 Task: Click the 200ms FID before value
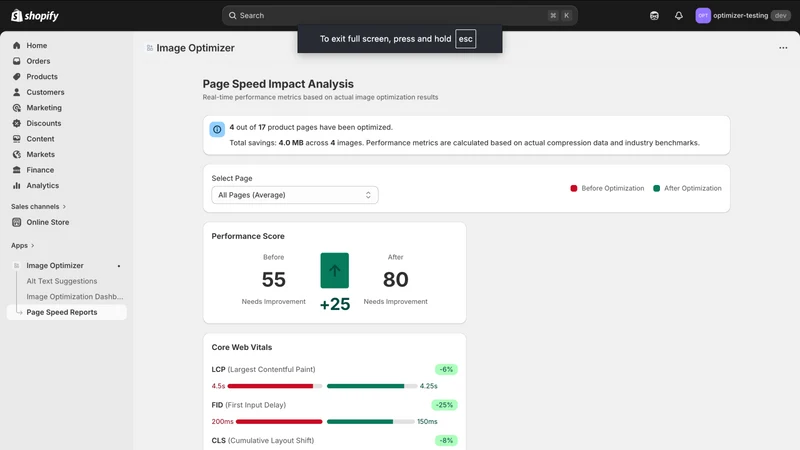pos(222,421)
